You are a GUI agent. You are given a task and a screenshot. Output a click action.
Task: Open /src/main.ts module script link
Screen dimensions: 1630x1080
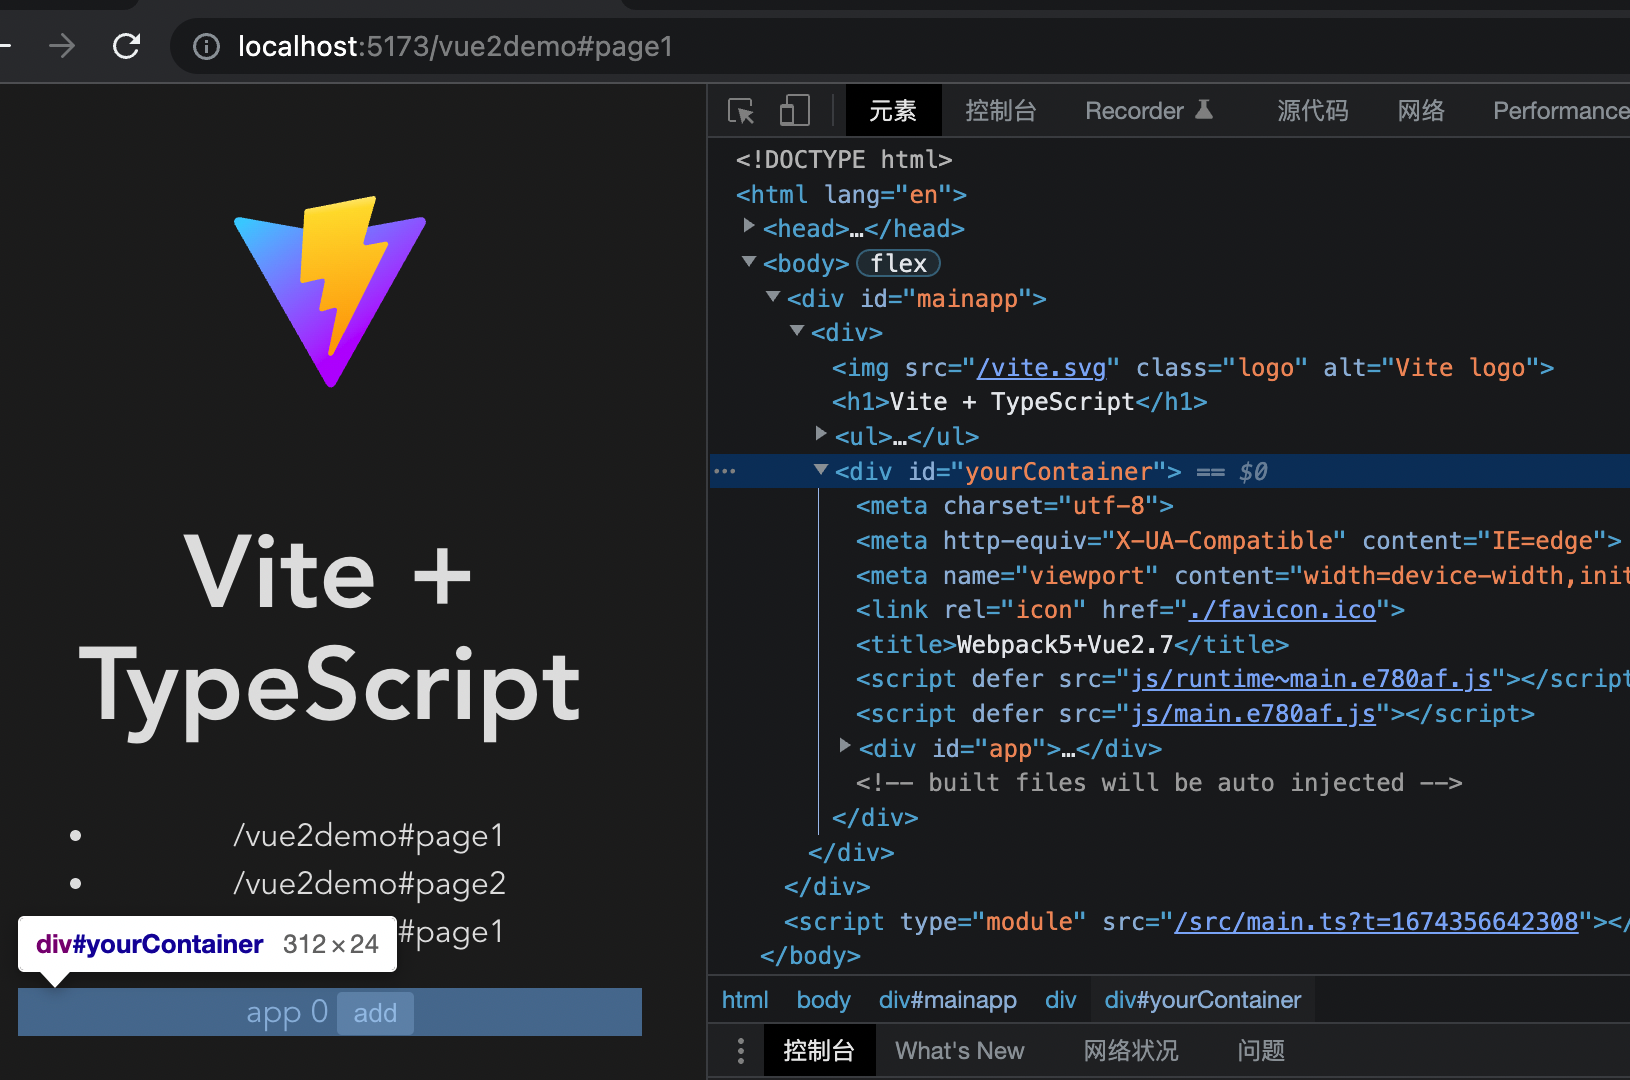tap(1376, 922)
